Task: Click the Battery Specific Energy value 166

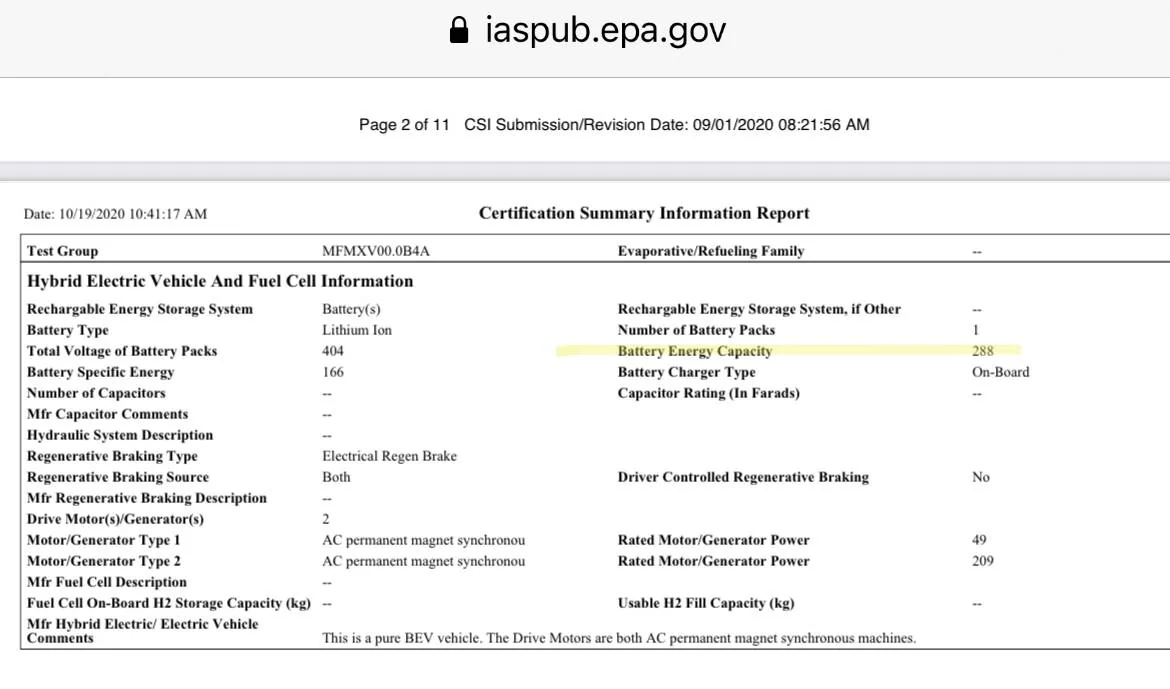Action: tap(333, 372)
